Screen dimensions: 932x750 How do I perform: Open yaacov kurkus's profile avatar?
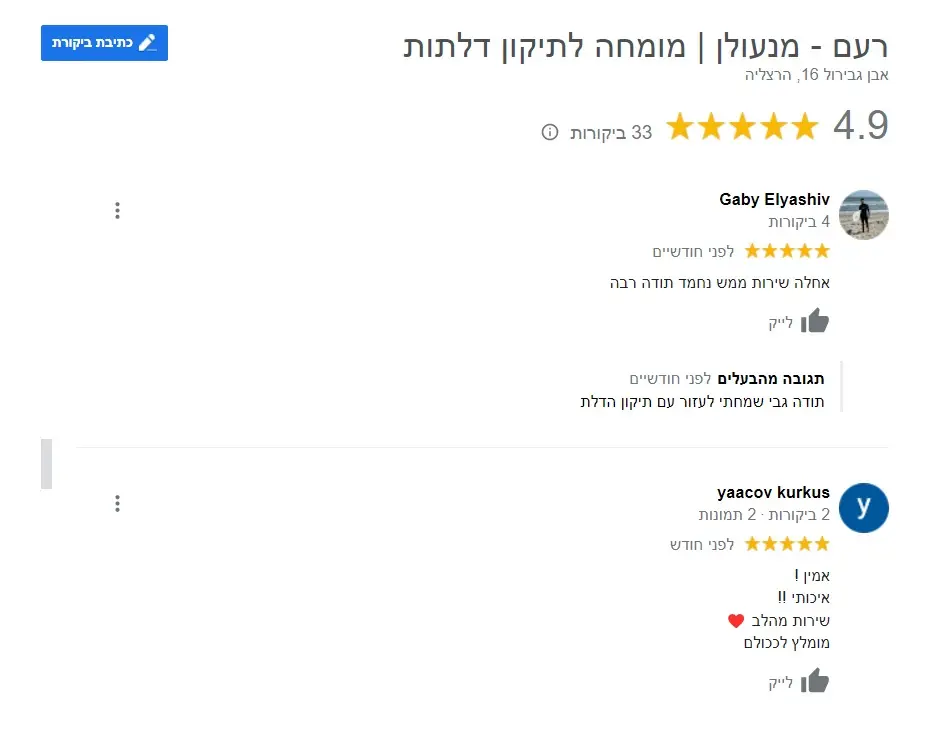pos(862,508)
